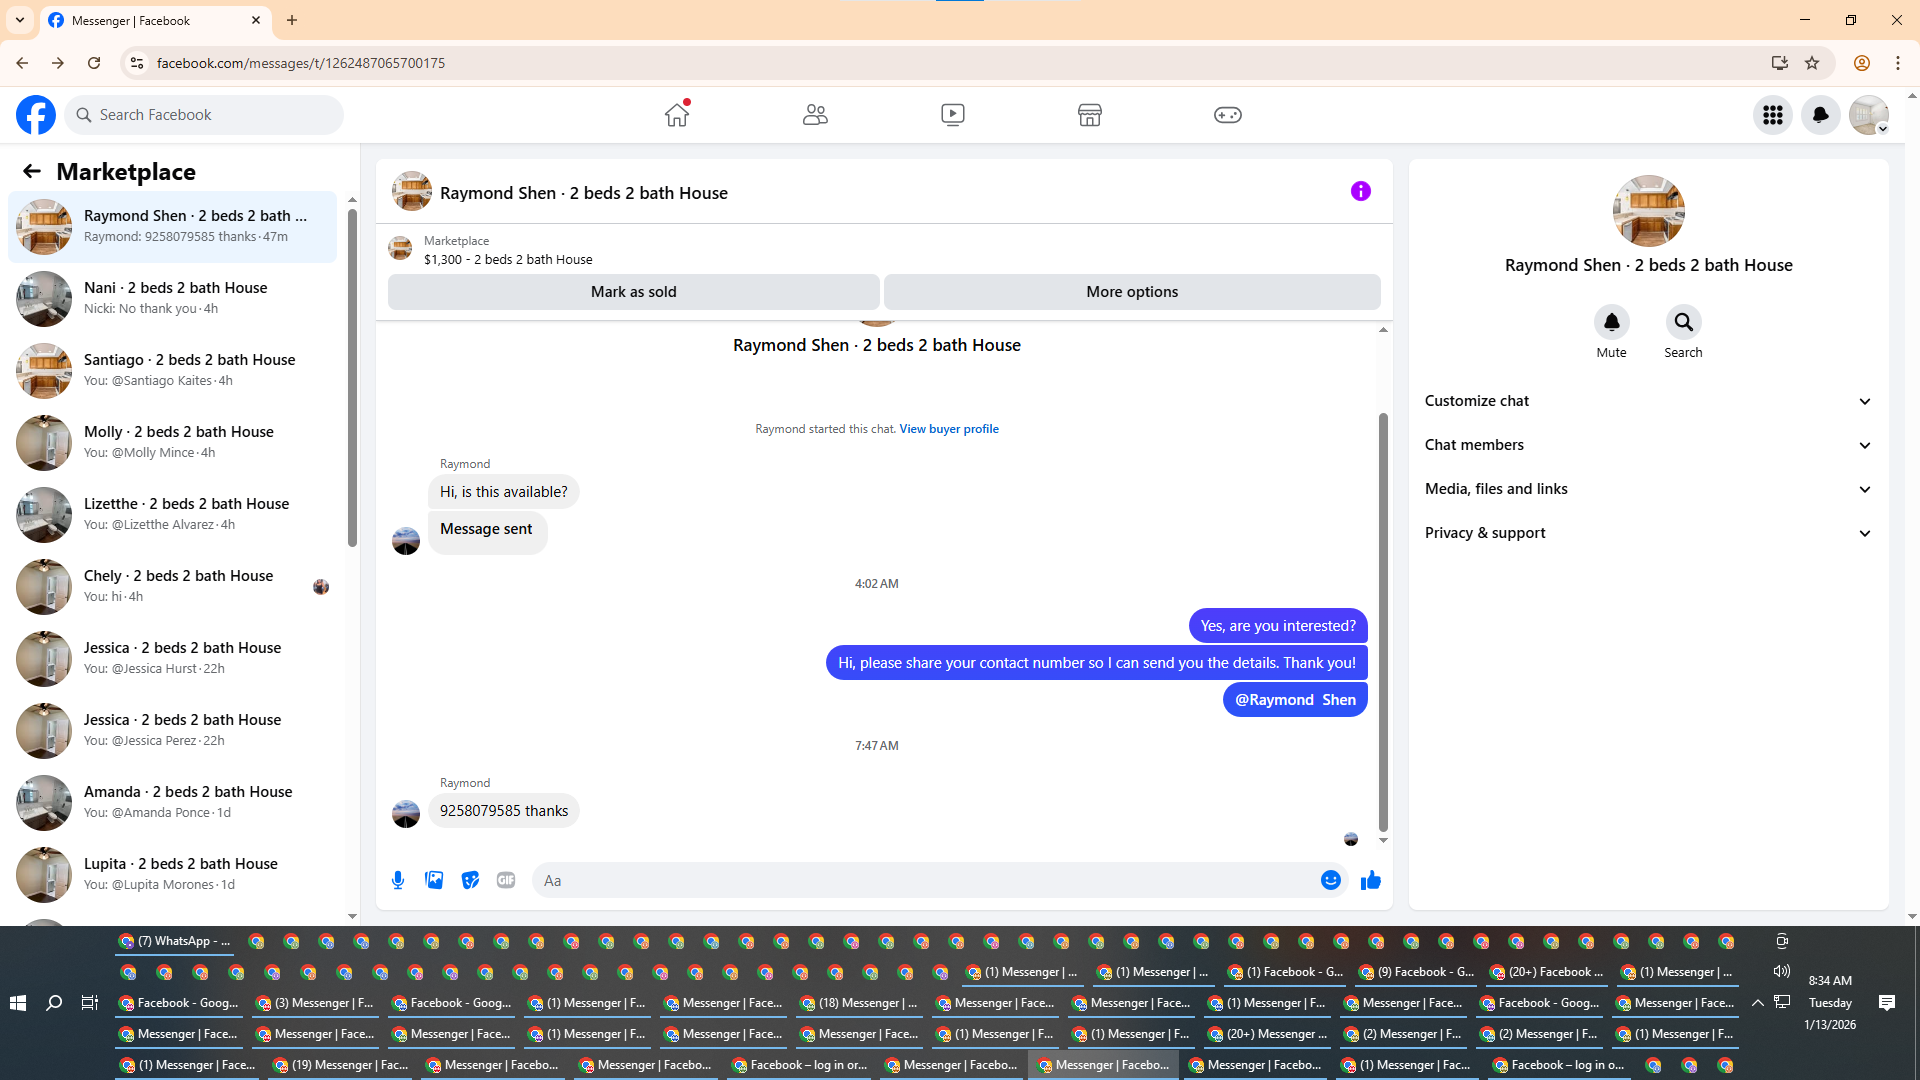Open the Nani 2 beds conversation

175,298
